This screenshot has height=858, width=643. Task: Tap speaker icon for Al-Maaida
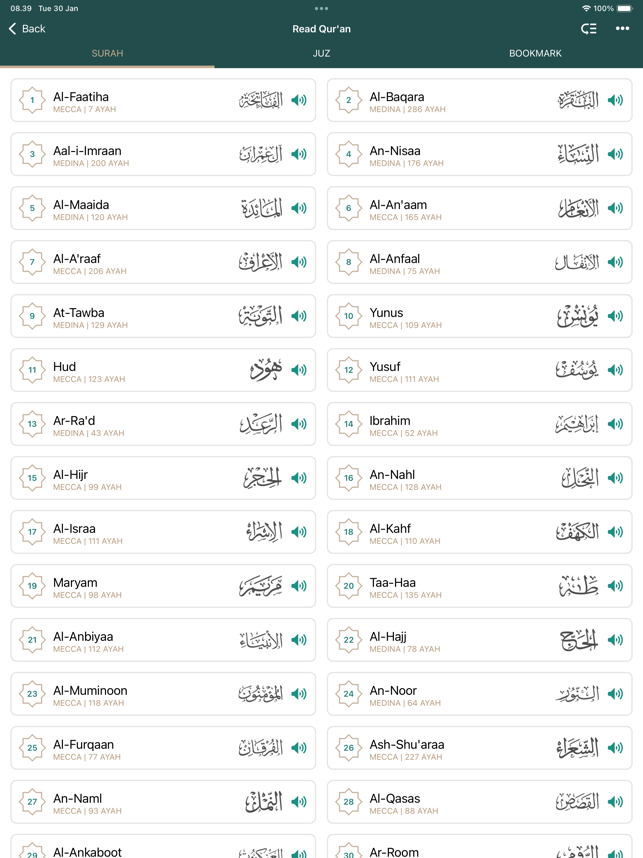299,209
